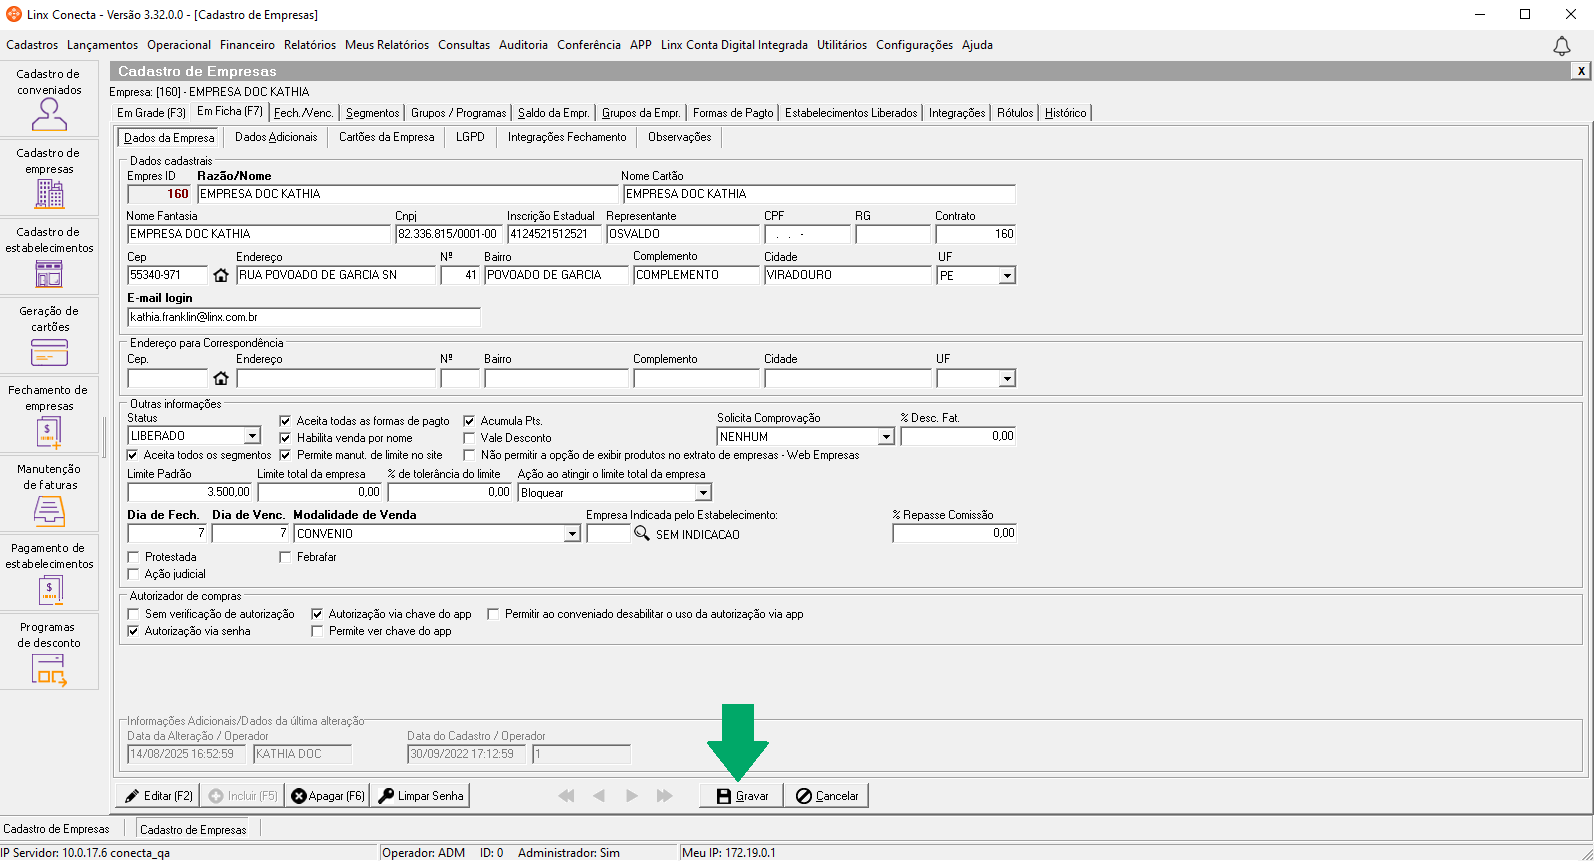
Task: Go to previous record navigation arrow
Action: pos(599,796)
